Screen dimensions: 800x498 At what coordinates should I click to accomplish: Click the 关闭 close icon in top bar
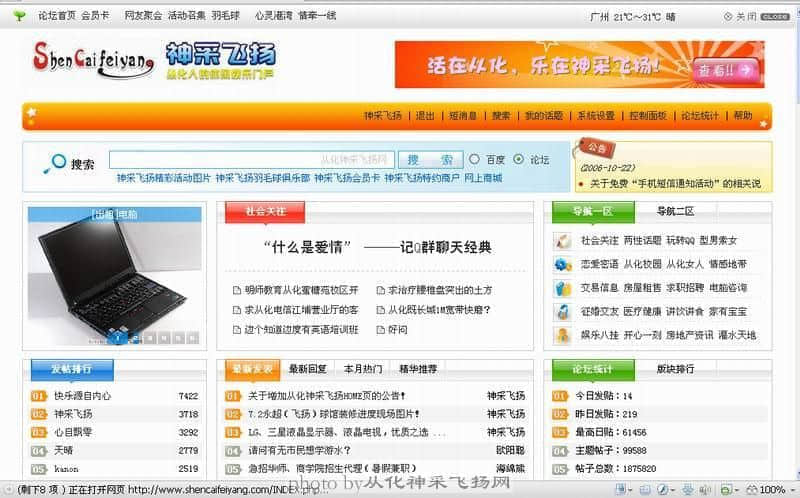[x=728, y=17]
